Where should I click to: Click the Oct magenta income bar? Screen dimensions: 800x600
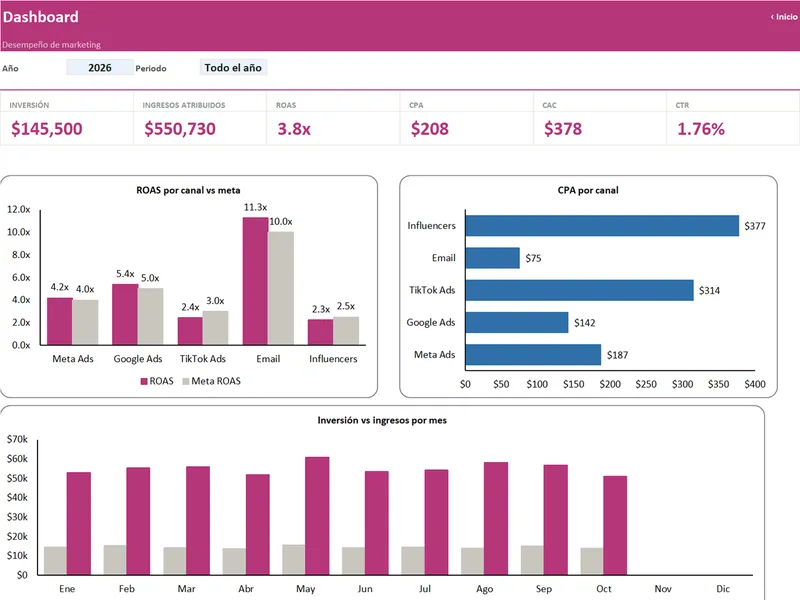[615, 526]
